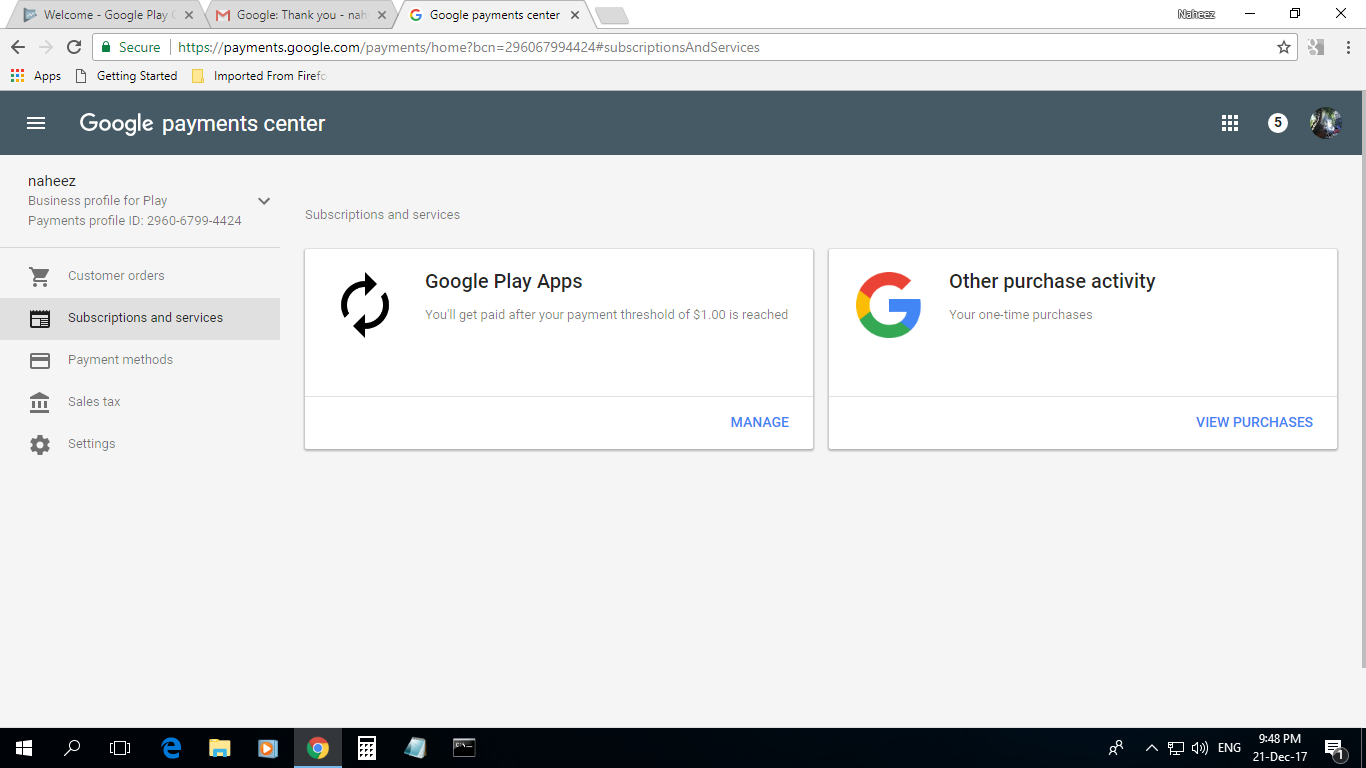Image resolution: width=1366 pixels, height=768 pixels.
Task: Click the Other purchase activity card title
Action: pos(1052,281)
